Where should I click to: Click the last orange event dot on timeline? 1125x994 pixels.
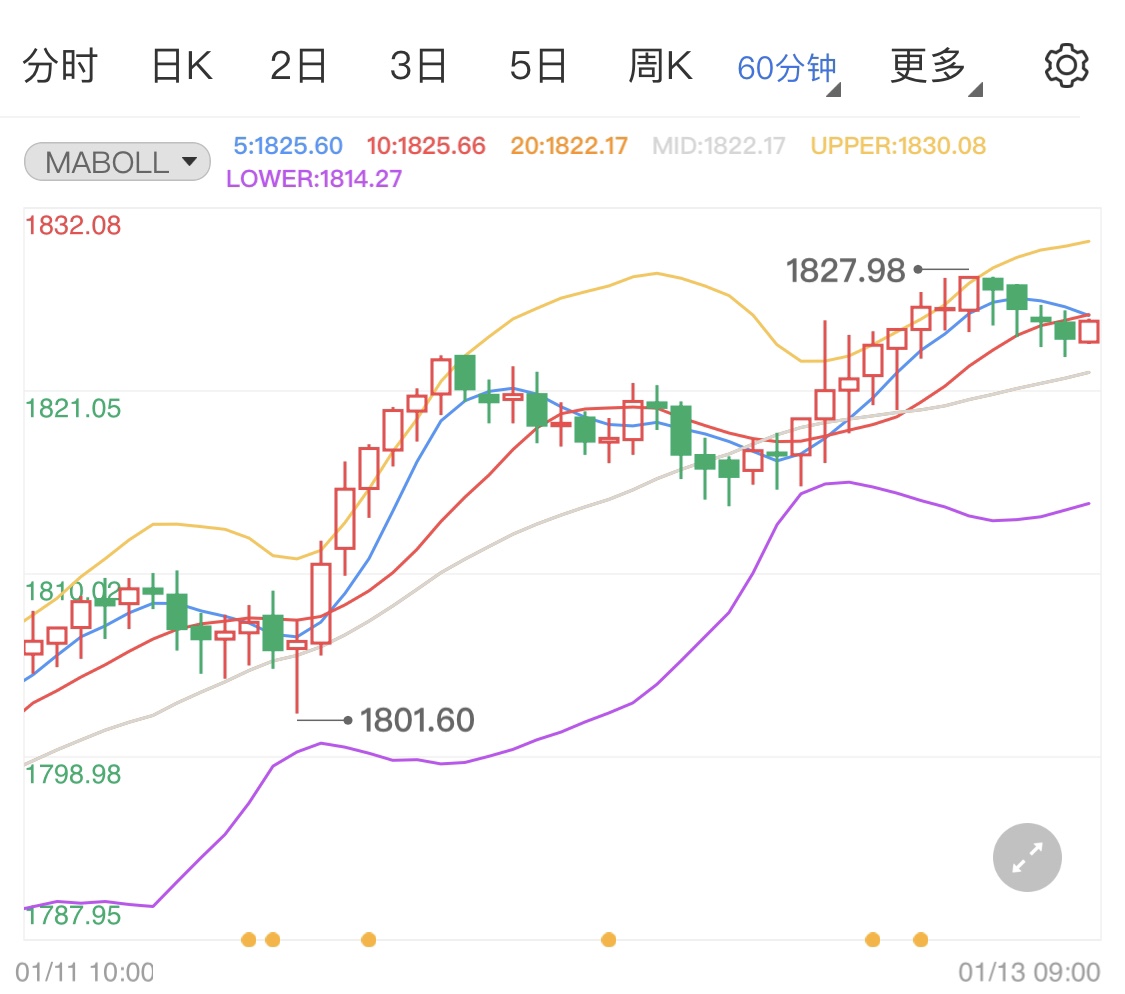[921, 939]
